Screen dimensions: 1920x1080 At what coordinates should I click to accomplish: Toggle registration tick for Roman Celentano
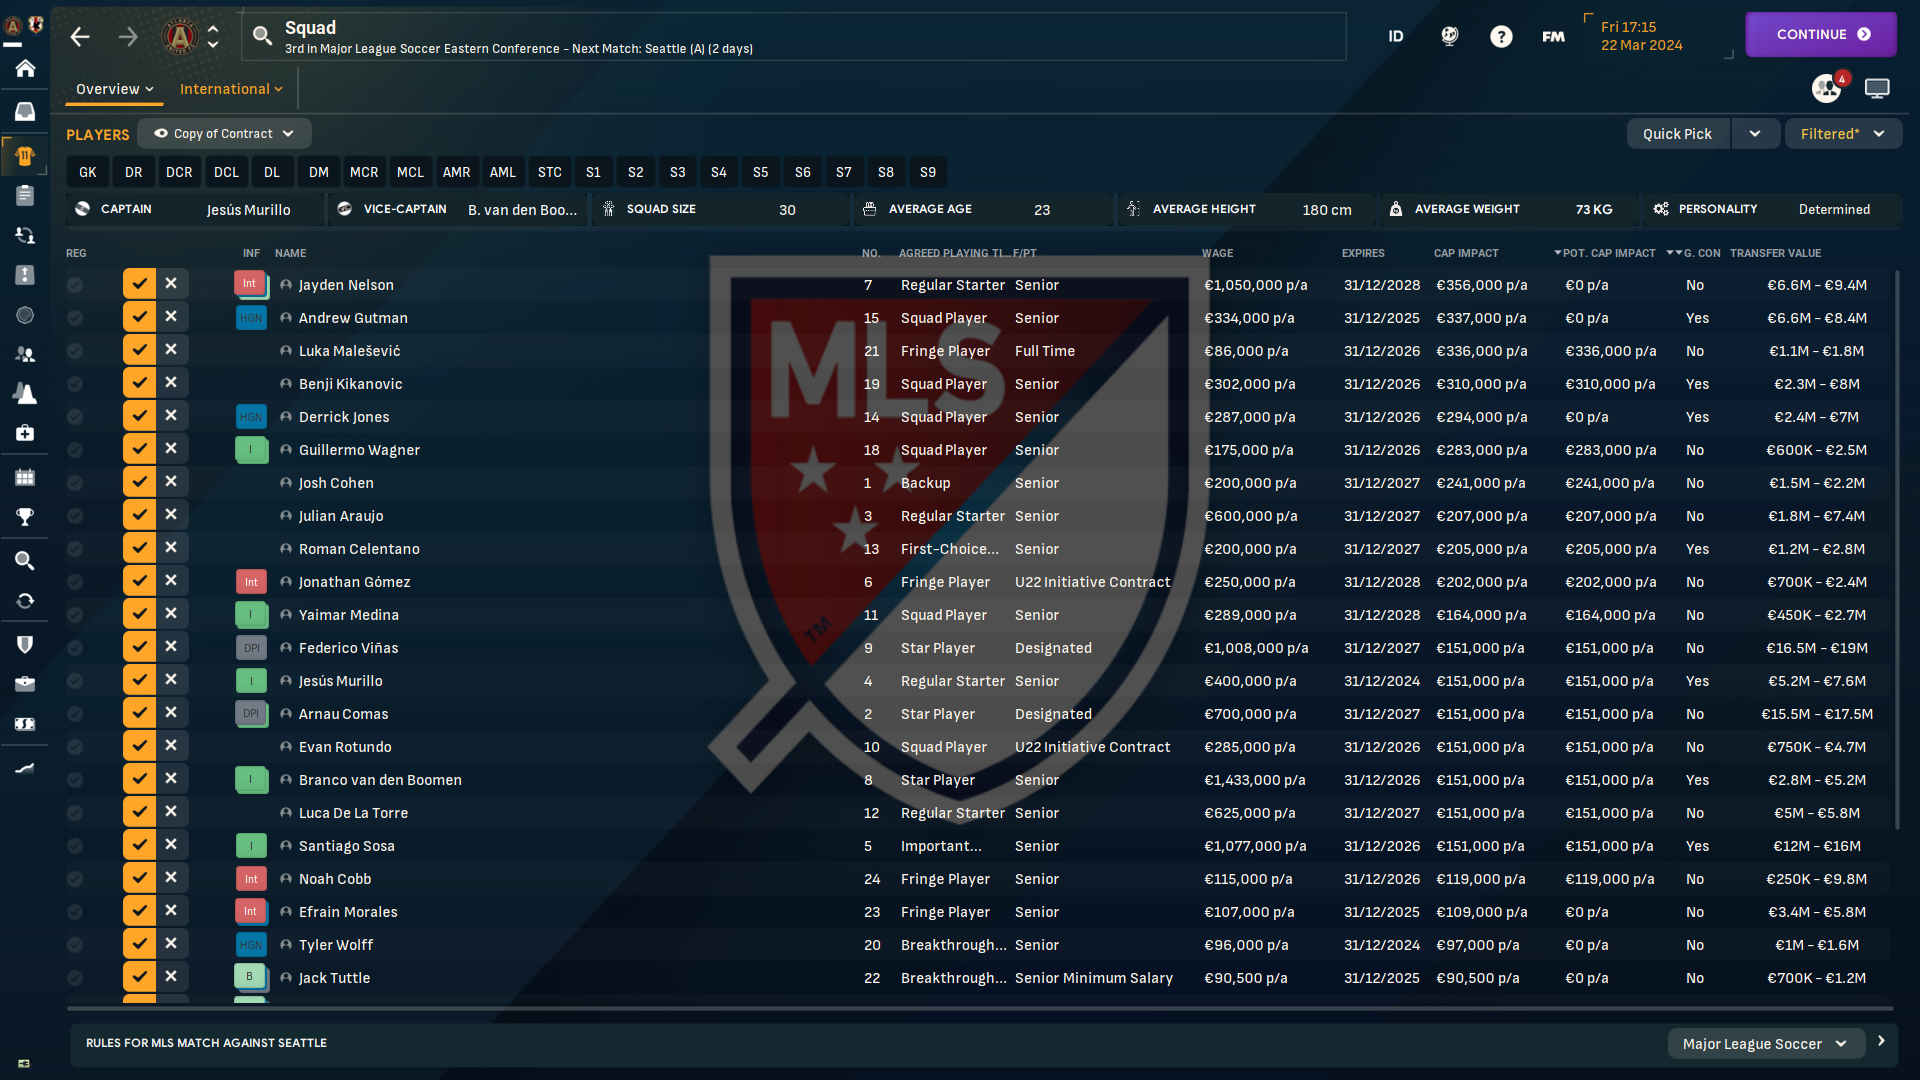point(139,548)
